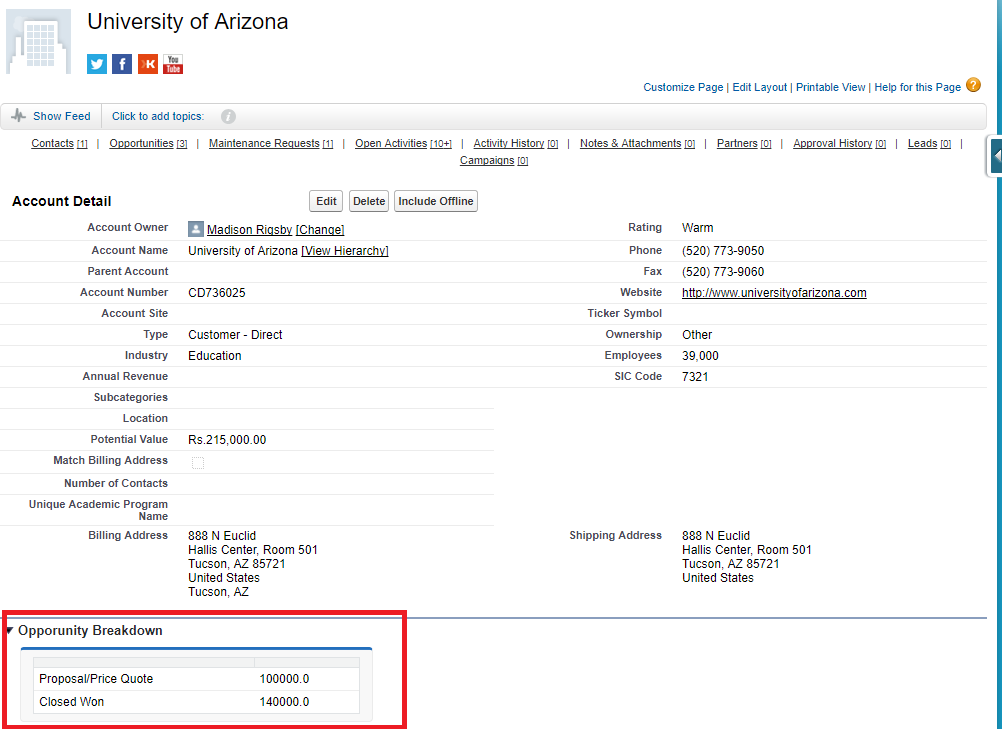Click the Edit button

pyautogui.click(x=326, y=201)
